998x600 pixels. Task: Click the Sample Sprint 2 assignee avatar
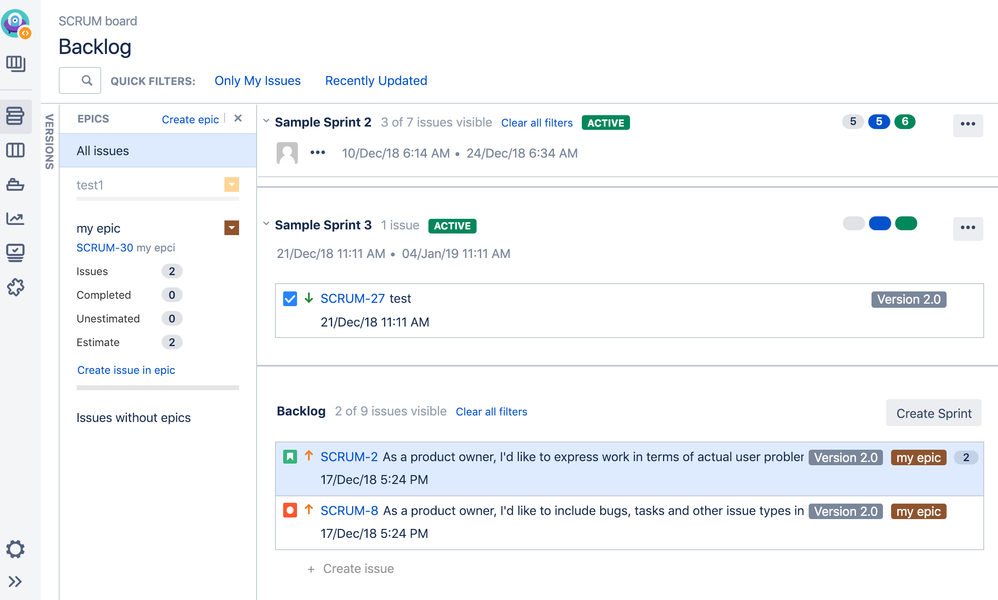tap(287, 153)
